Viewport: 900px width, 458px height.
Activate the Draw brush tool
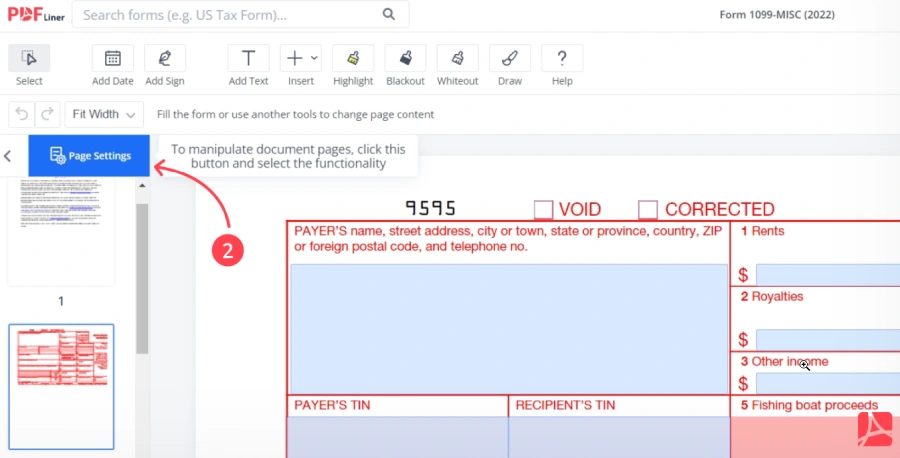[x=510, y=65]
